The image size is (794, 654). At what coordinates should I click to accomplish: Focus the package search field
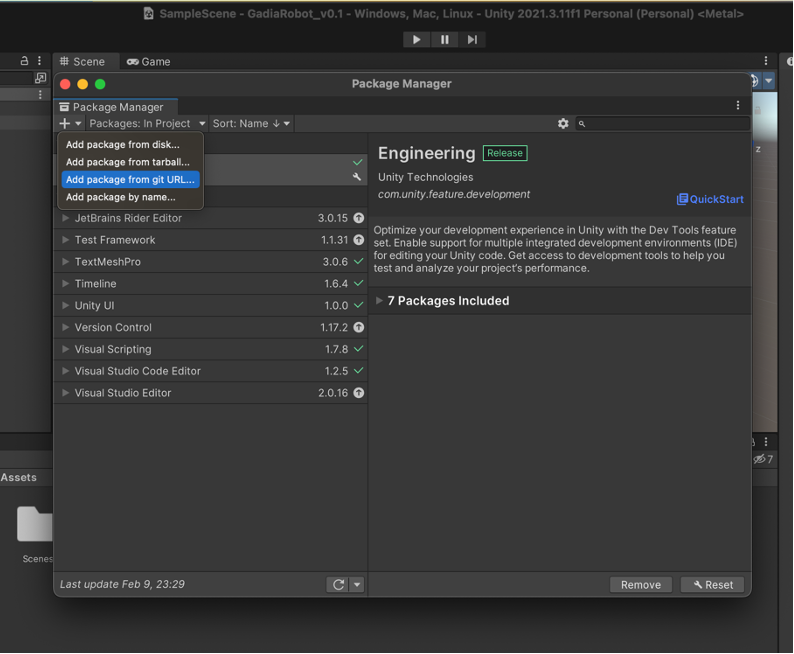point(662,124)
